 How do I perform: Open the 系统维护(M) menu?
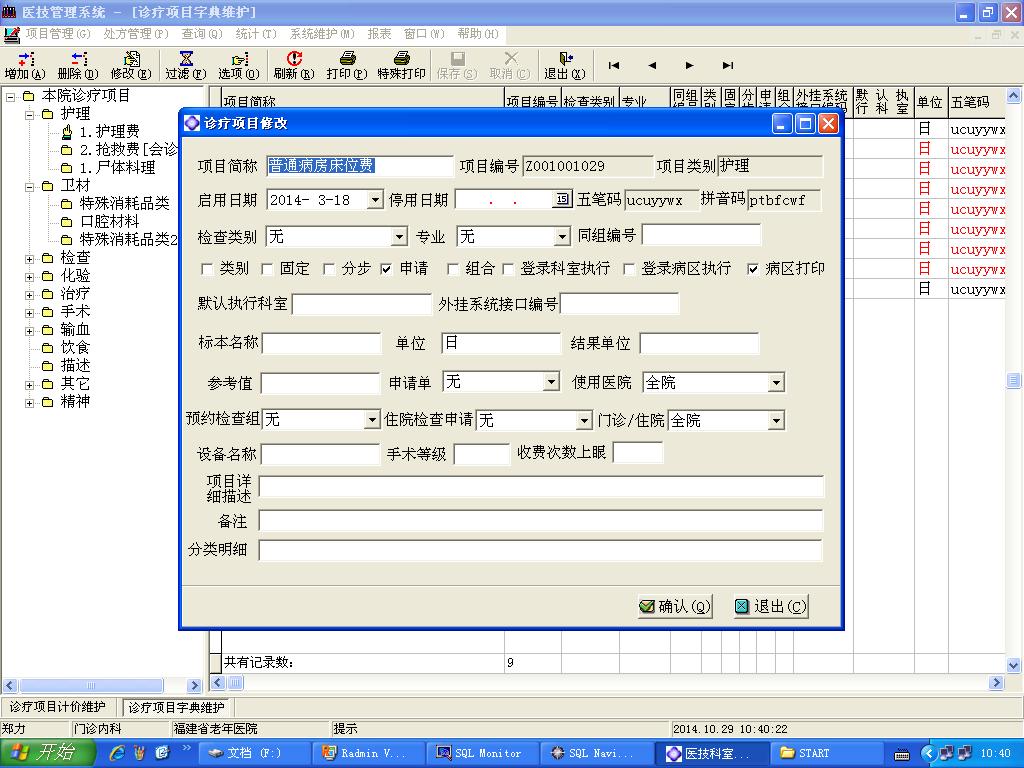(x=322, y=33)
